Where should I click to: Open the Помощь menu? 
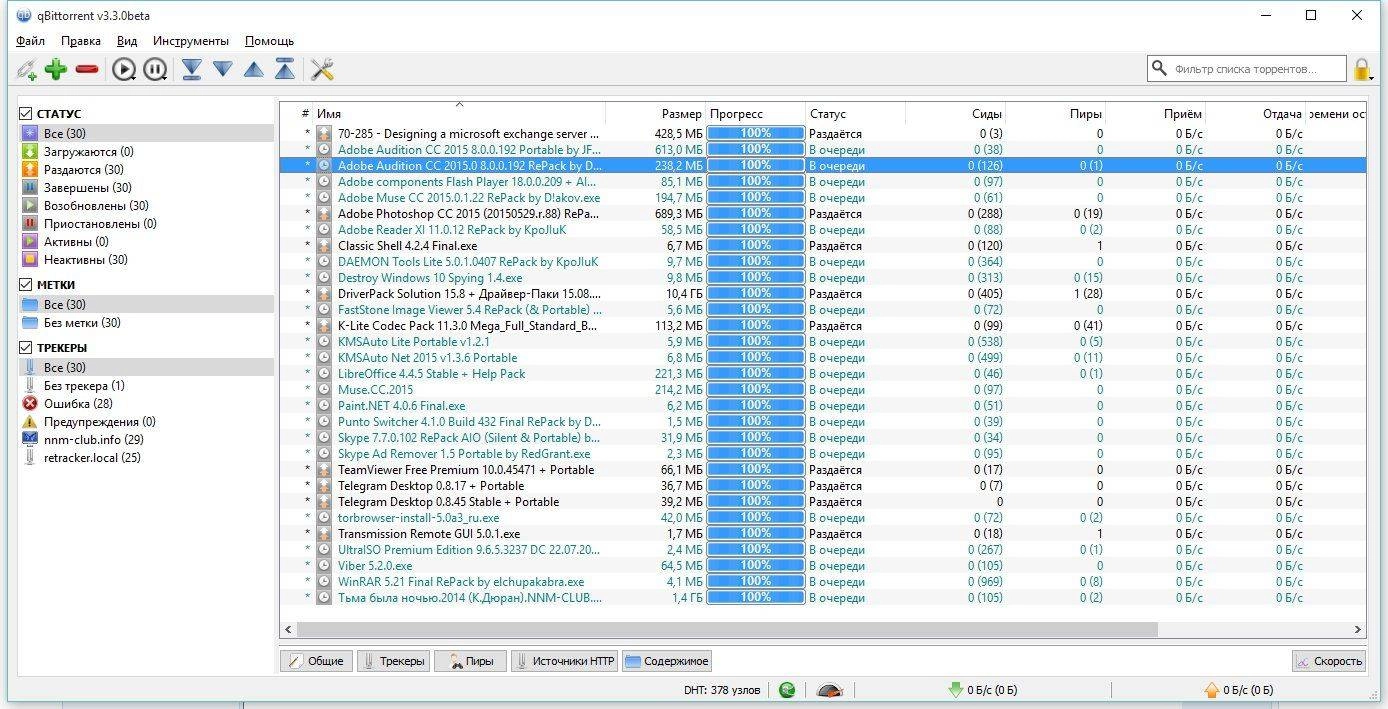pyautogui.click(x=269, y=41)
